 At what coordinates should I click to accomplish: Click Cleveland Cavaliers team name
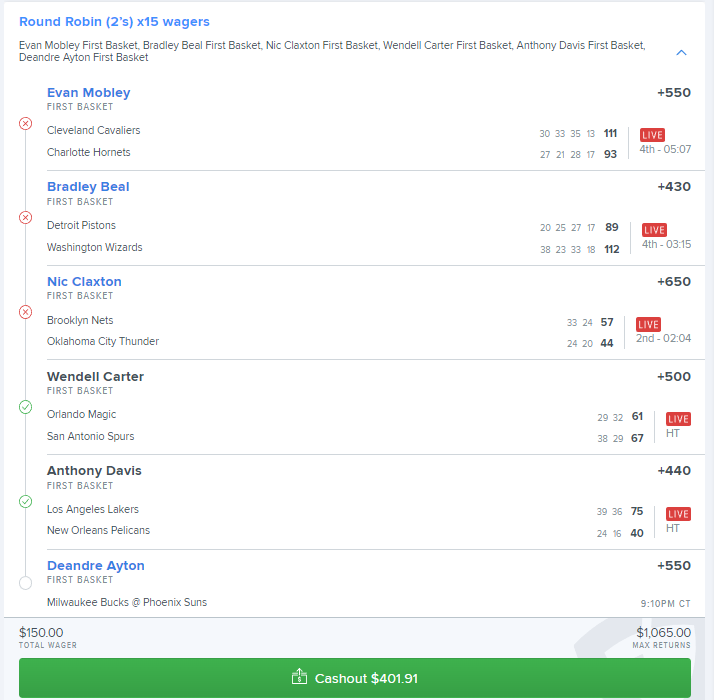(93, 130)
